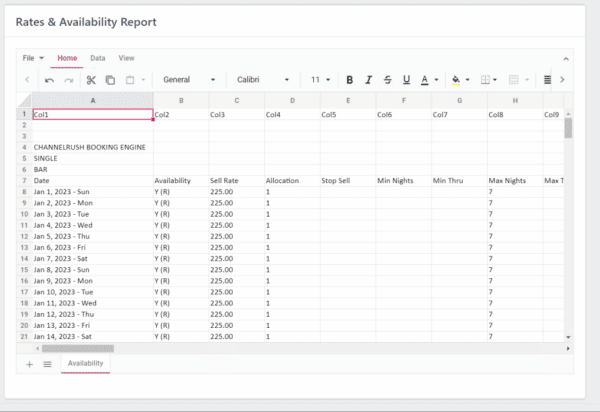Viewport: 600px width, 412px height.
Task: Toggle bold formatting
Action: 350,80
